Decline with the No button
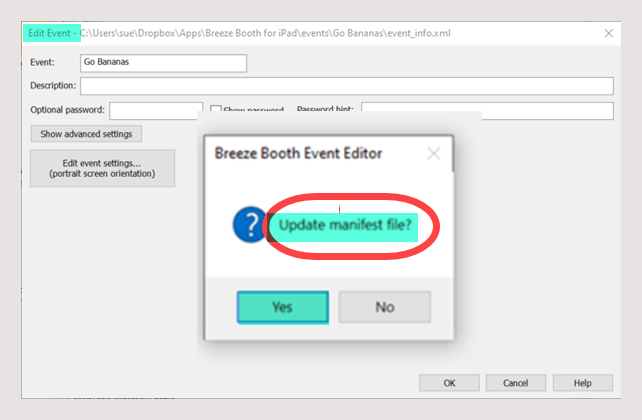Screen dimensions: 642x420 [384, 307]
